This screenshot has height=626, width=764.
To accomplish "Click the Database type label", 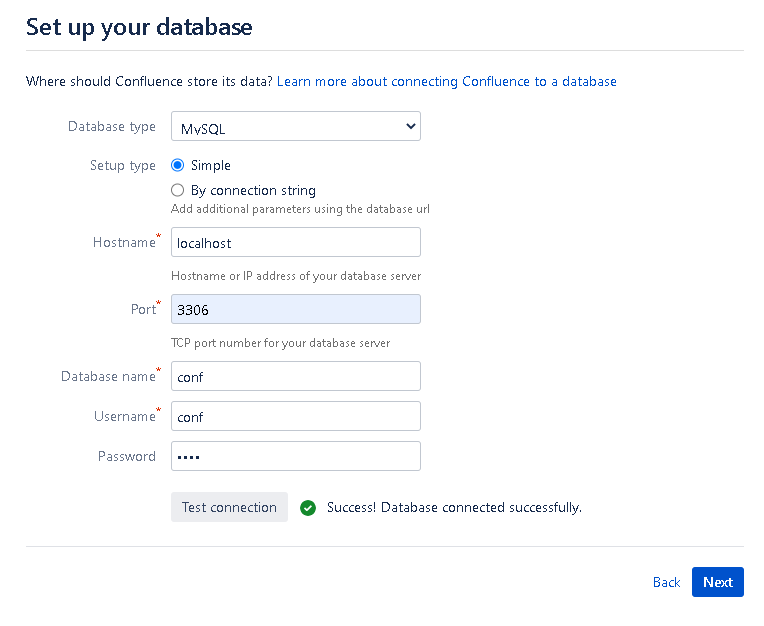I will (x=112, y=127).
